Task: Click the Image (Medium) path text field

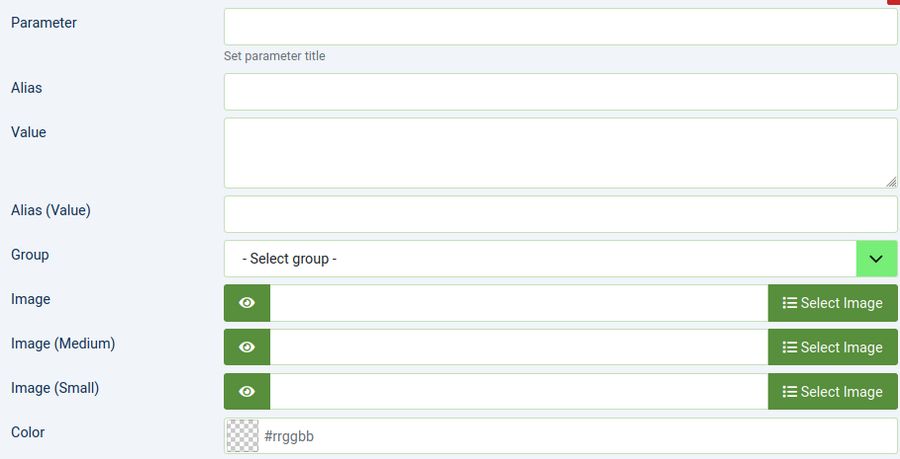Action: [x=518, y=347]
